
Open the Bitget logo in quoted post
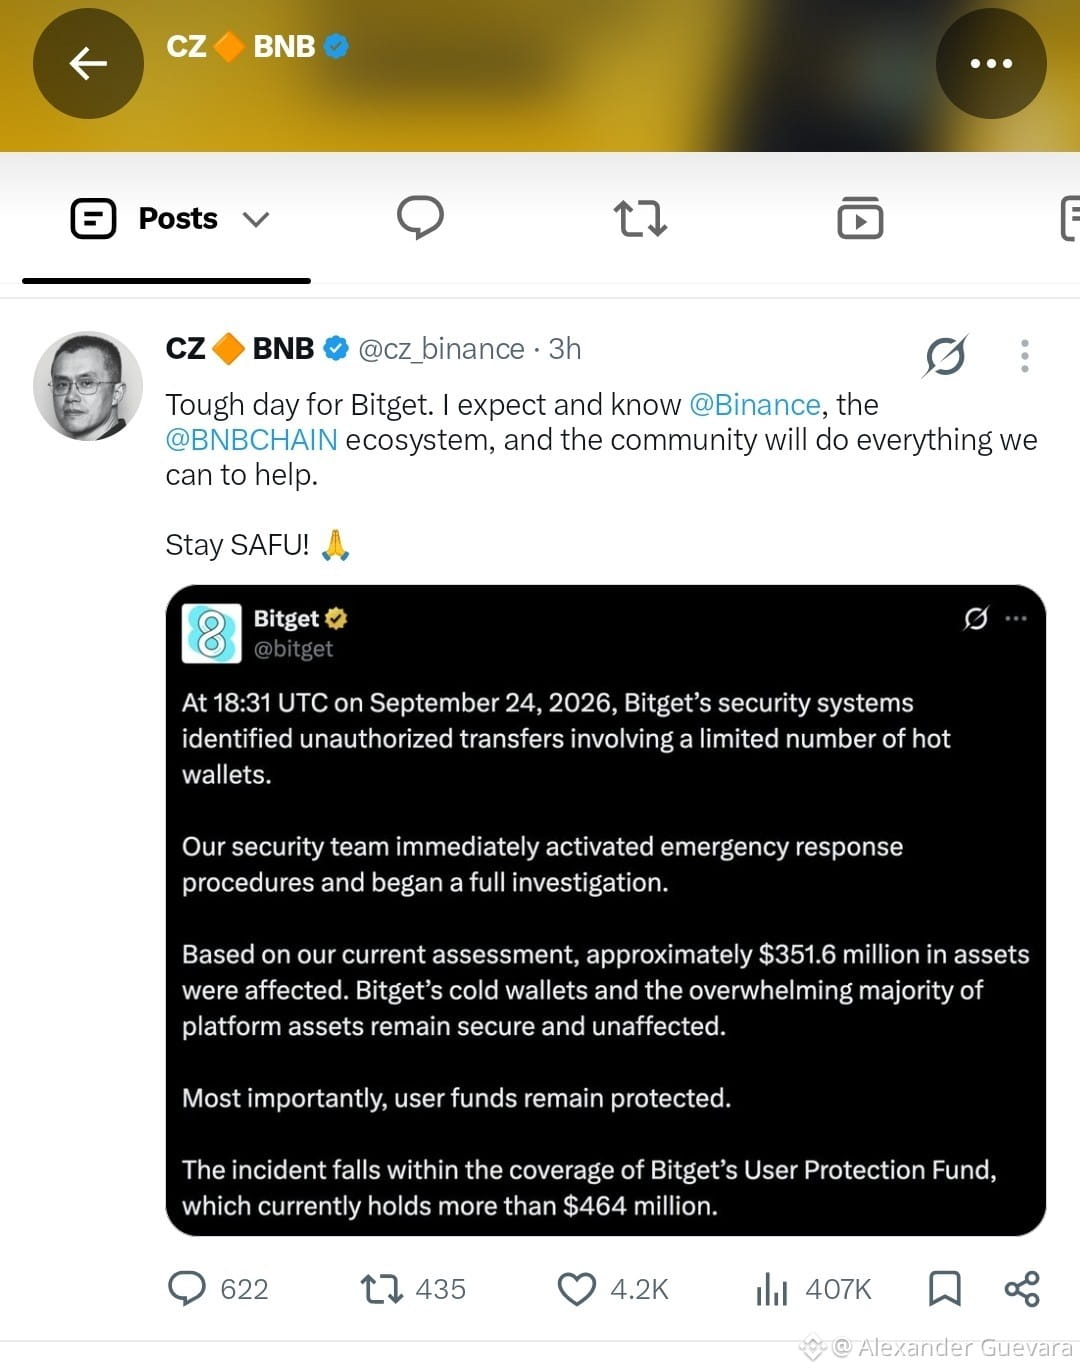click(212, 633)
